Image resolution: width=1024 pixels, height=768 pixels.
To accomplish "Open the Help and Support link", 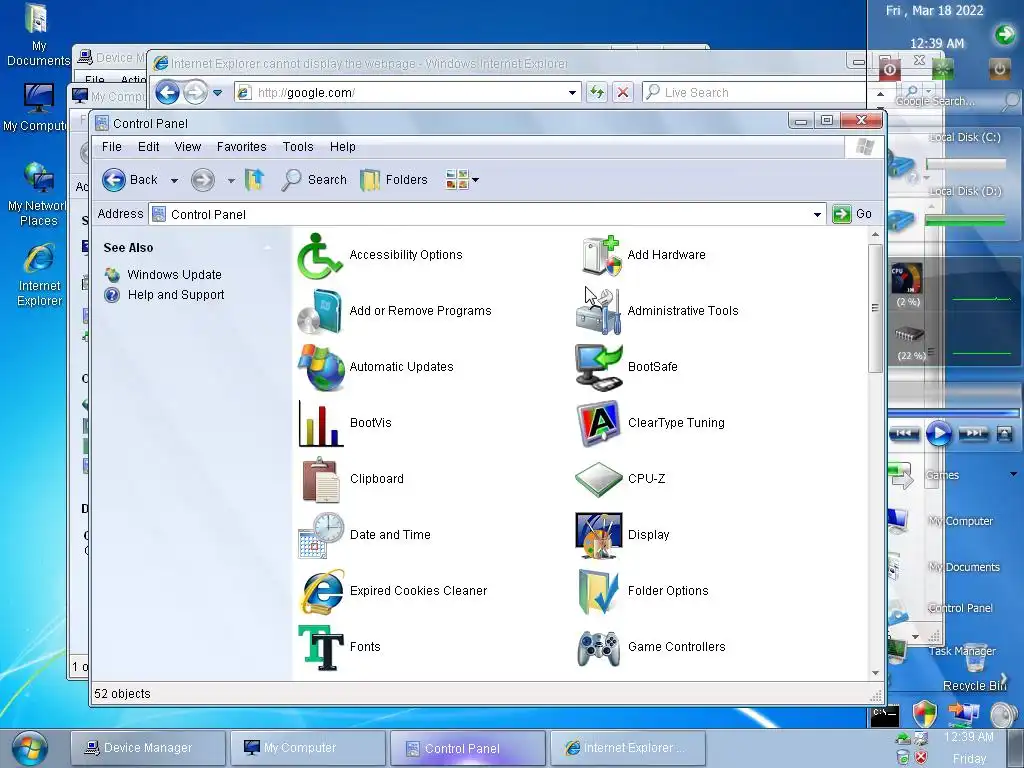I will [176, 295].
